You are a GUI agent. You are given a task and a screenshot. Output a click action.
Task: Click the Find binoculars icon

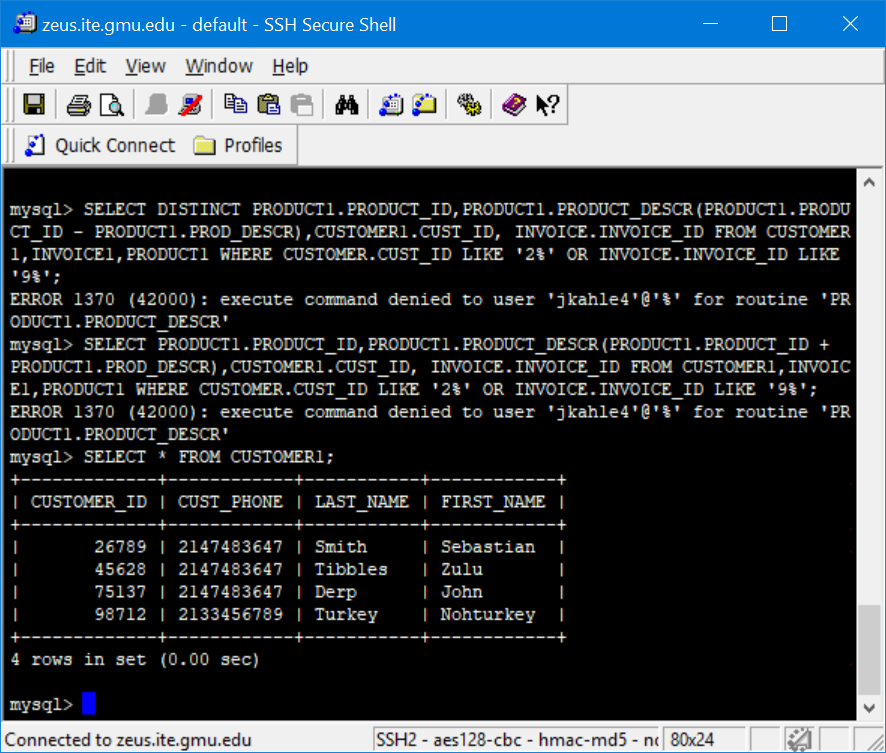(346, 105)
